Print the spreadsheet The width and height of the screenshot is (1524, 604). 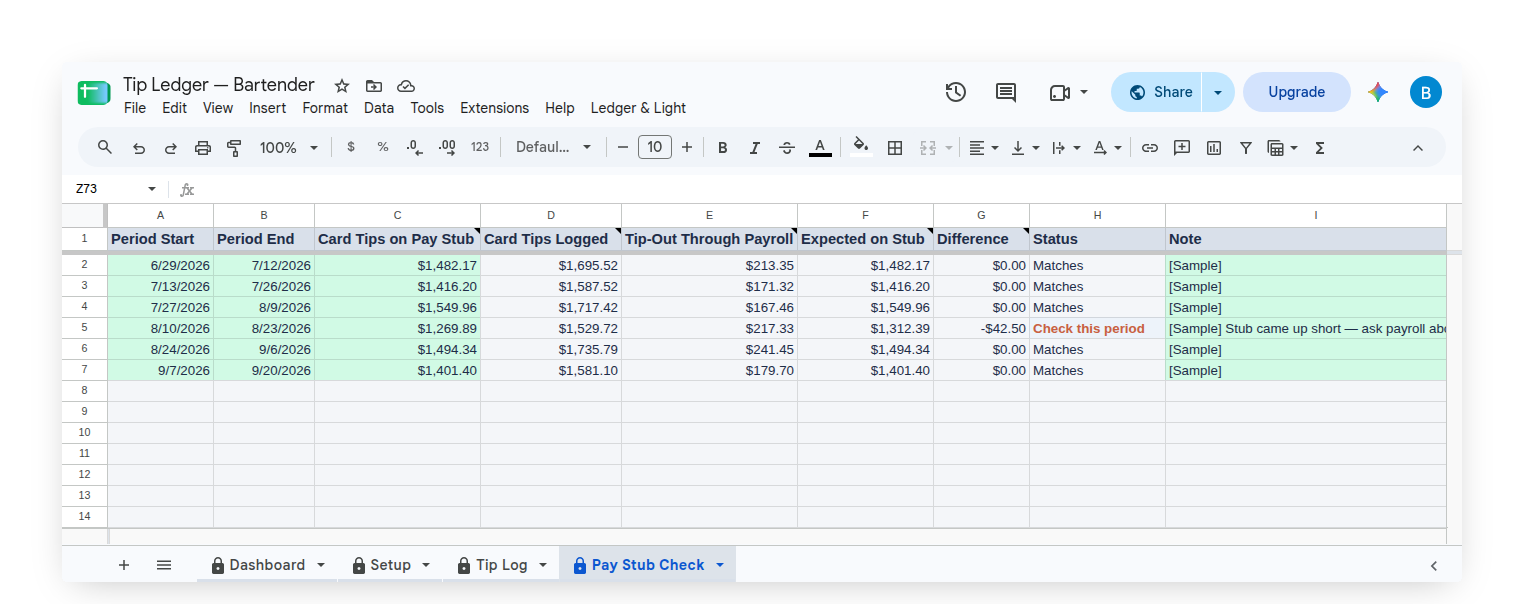[203, 148]
